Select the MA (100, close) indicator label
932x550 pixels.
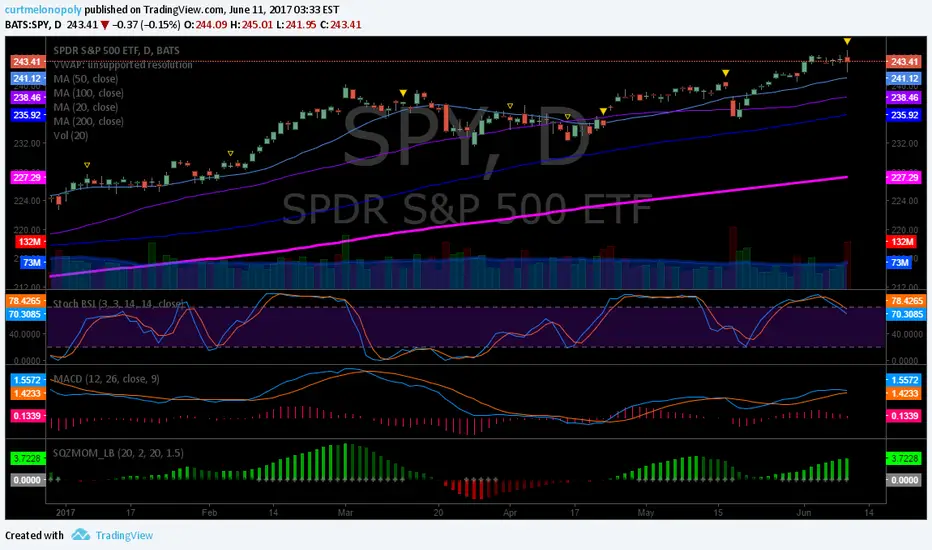pyautogui.click(x=89, y=93)
